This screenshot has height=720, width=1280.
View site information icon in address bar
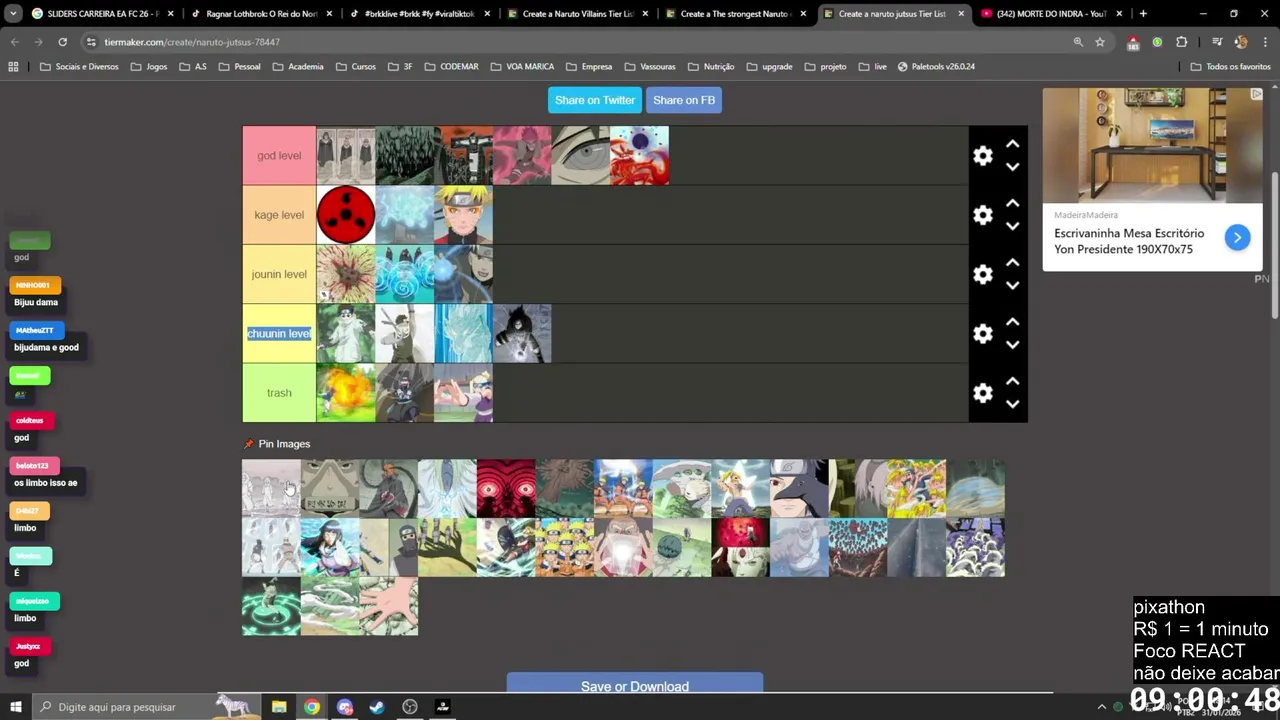point(91,42)
